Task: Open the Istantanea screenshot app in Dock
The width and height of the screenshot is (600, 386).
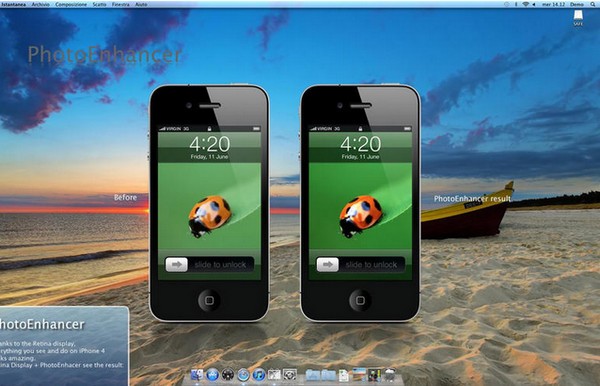Action: [290, 375]
